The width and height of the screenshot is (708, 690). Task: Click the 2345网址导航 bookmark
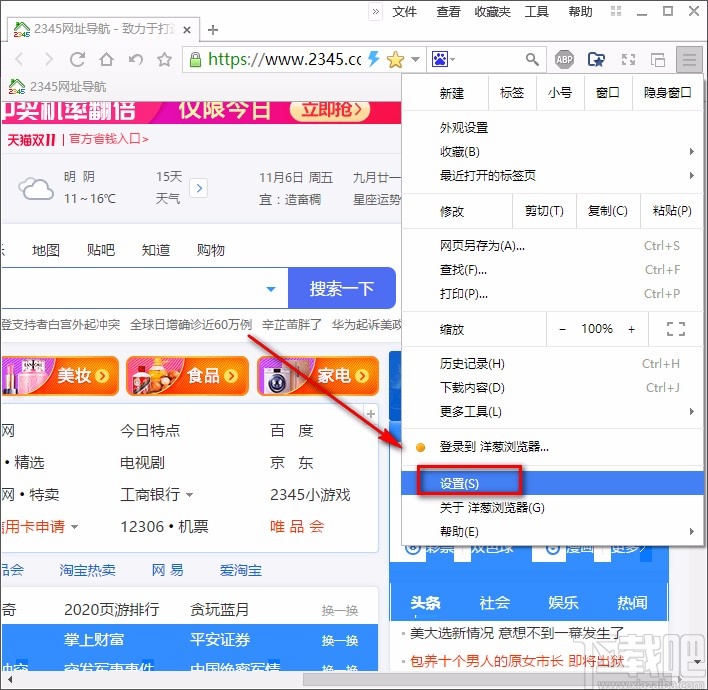coord(57,86)
